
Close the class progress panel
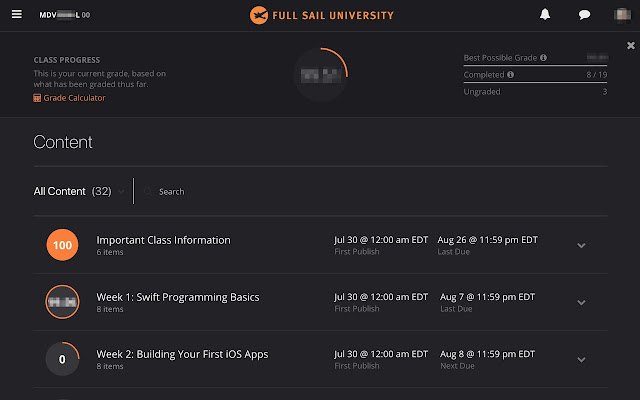click(631, 45)
